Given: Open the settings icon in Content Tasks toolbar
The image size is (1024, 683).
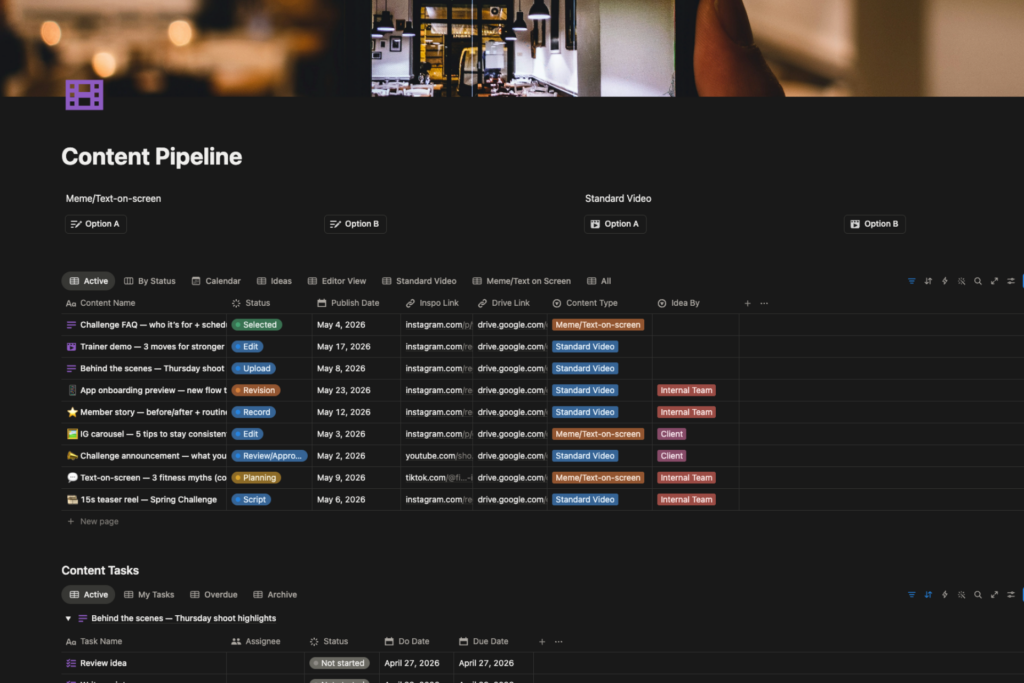Looking at the screenshot, I should pos(1011,595).
